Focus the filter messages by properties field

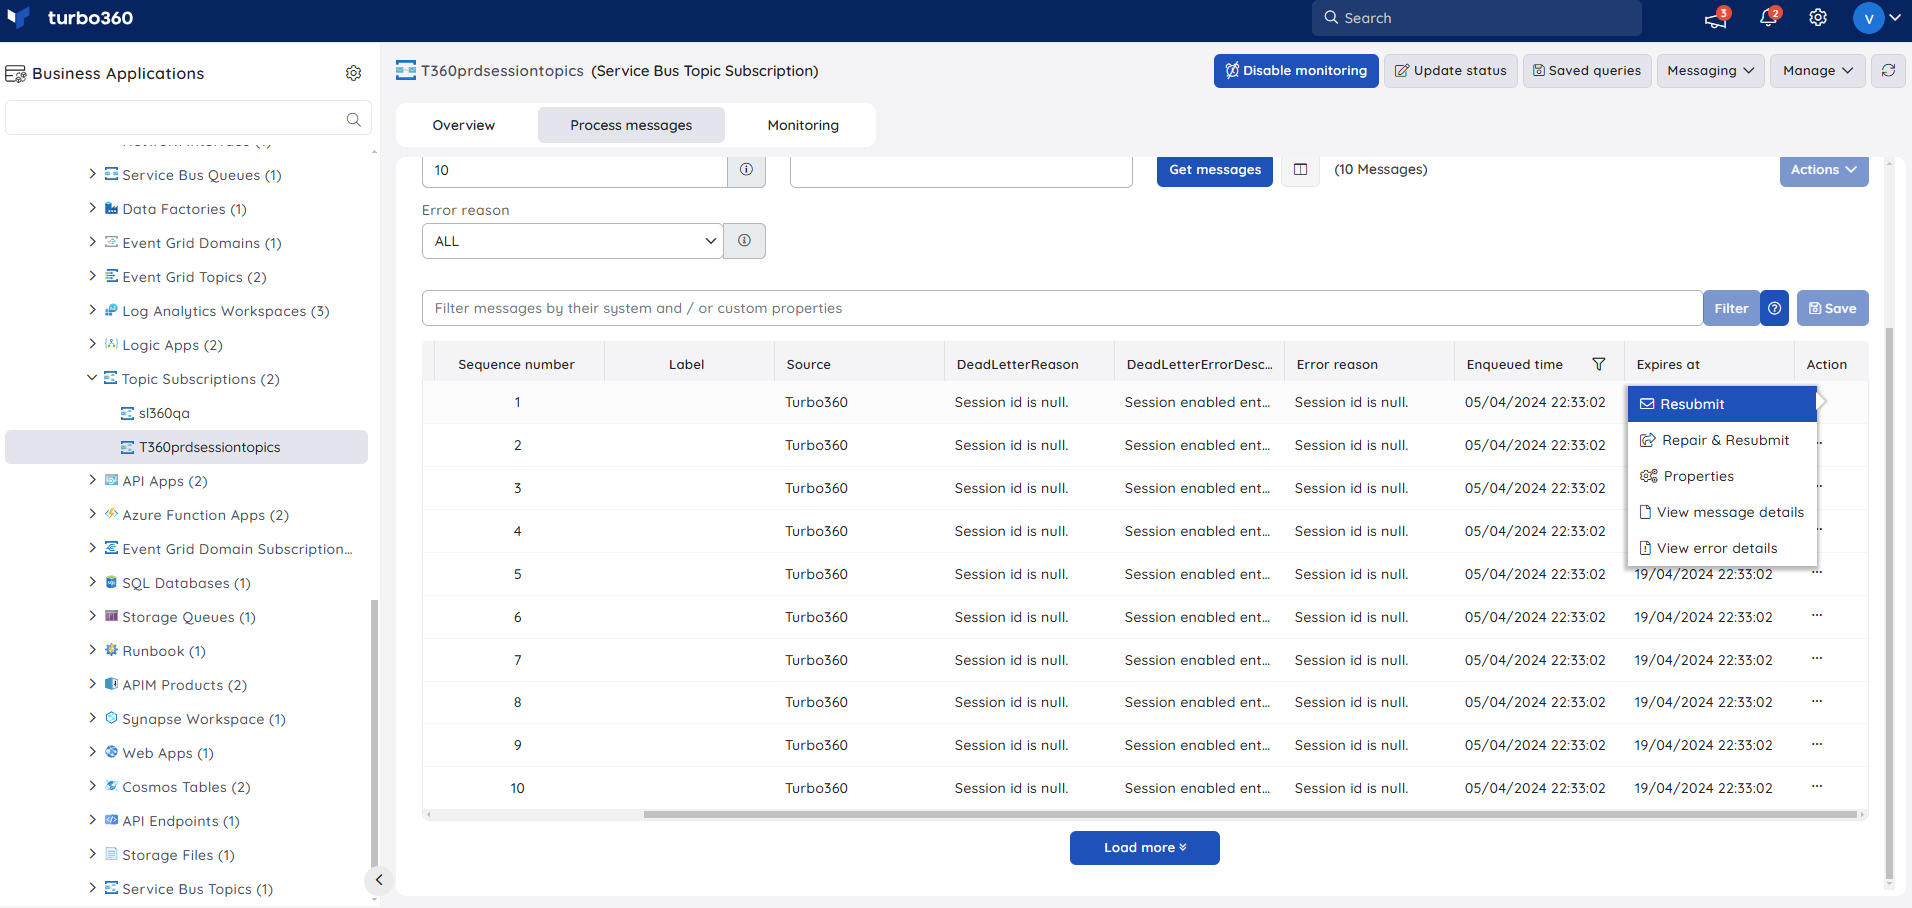[1062, 308]
